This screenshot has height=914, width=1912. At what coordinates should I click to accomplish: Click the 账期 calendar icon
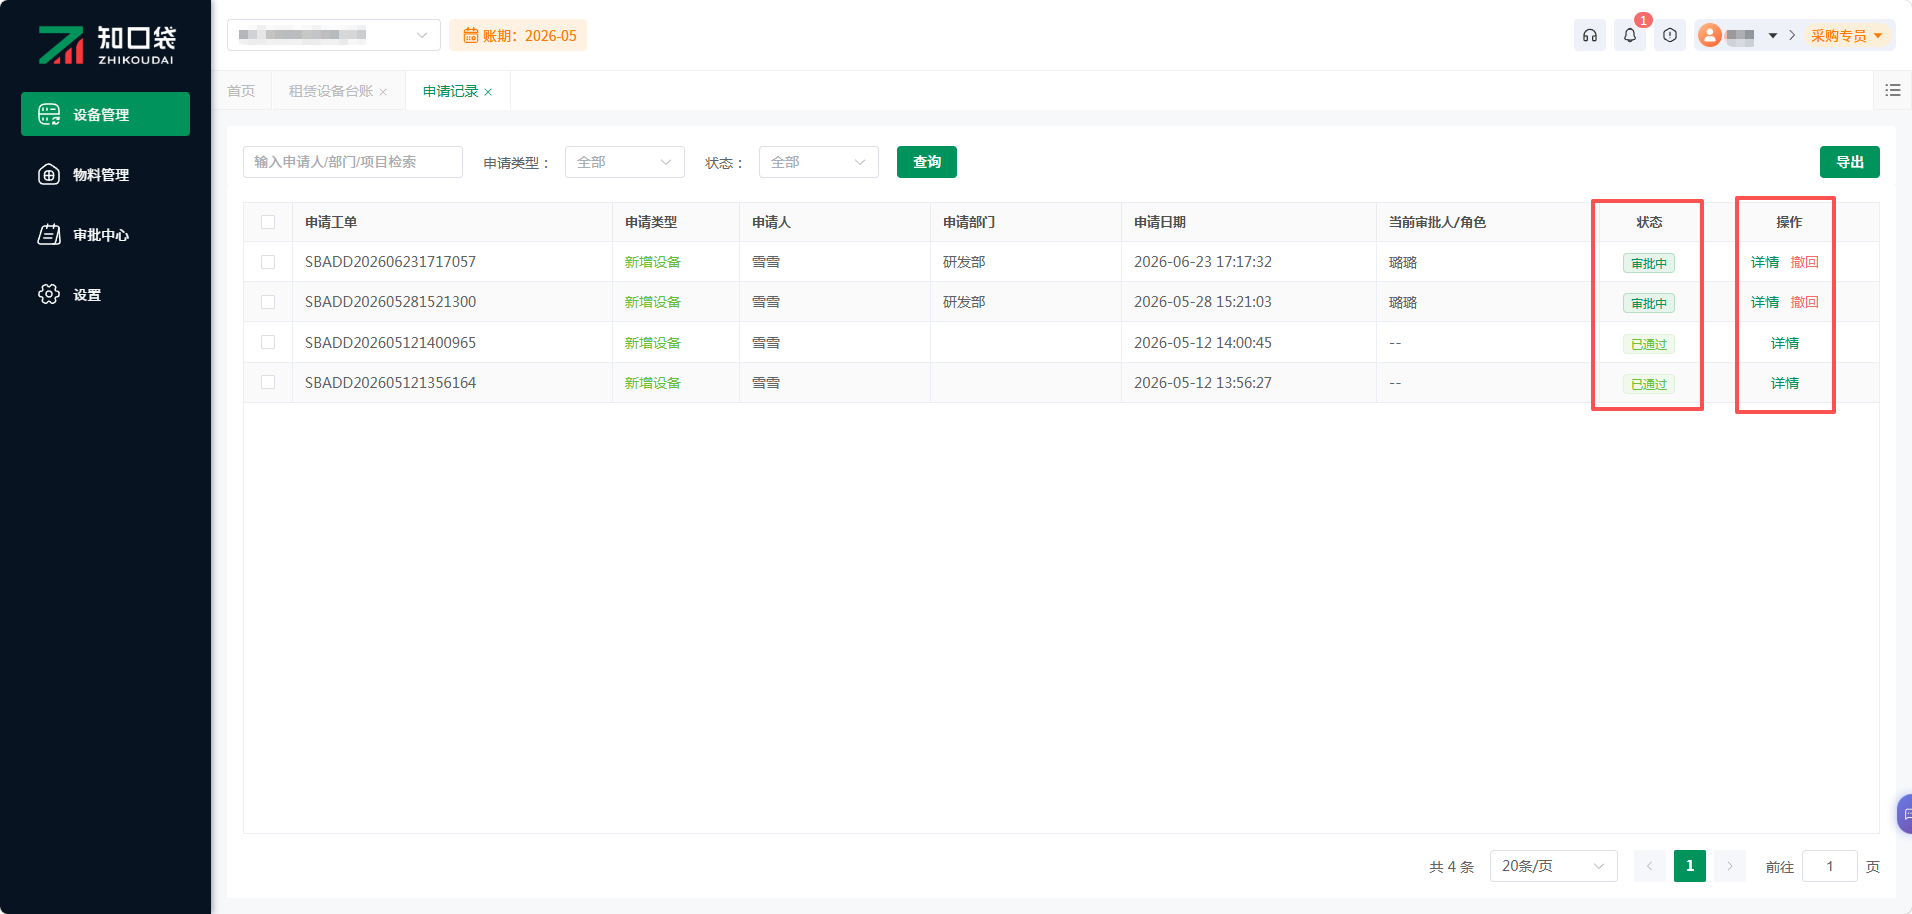(x=470, y=36)
